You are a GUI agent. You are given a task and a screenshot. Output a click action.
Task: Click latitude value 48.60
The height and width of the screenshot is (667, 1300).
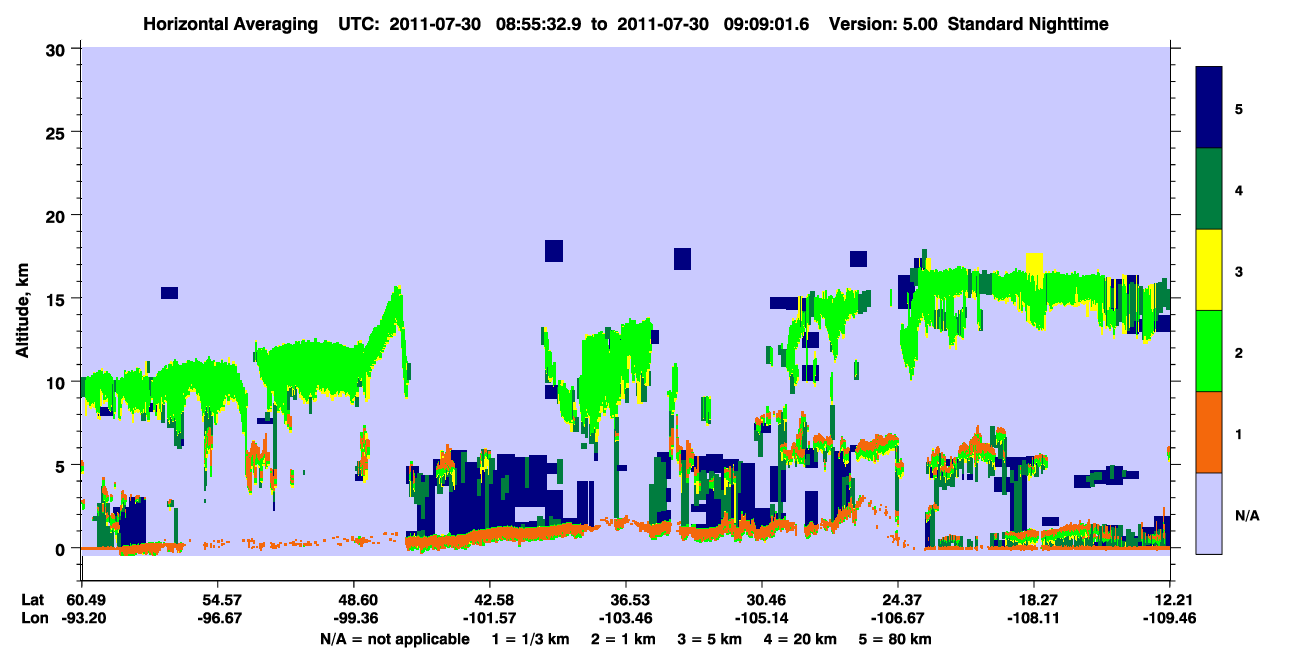tap(354, 599)
